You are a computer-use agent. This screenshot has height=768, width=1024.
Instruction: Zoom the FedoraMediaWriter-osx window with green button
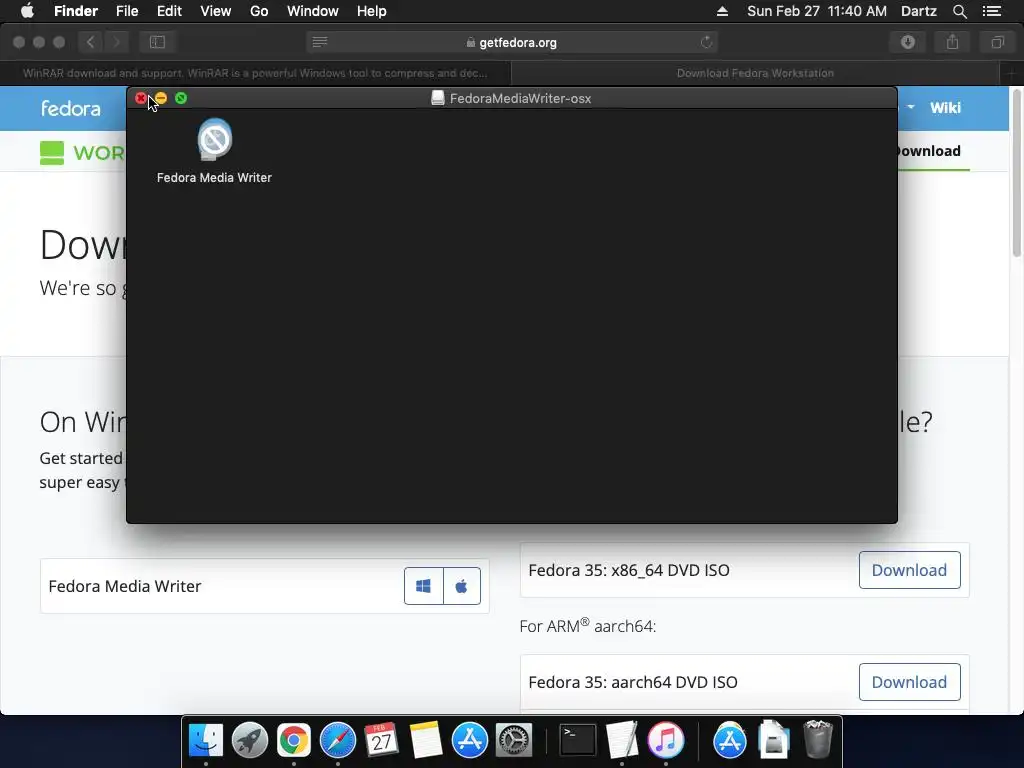coord(181,98)
